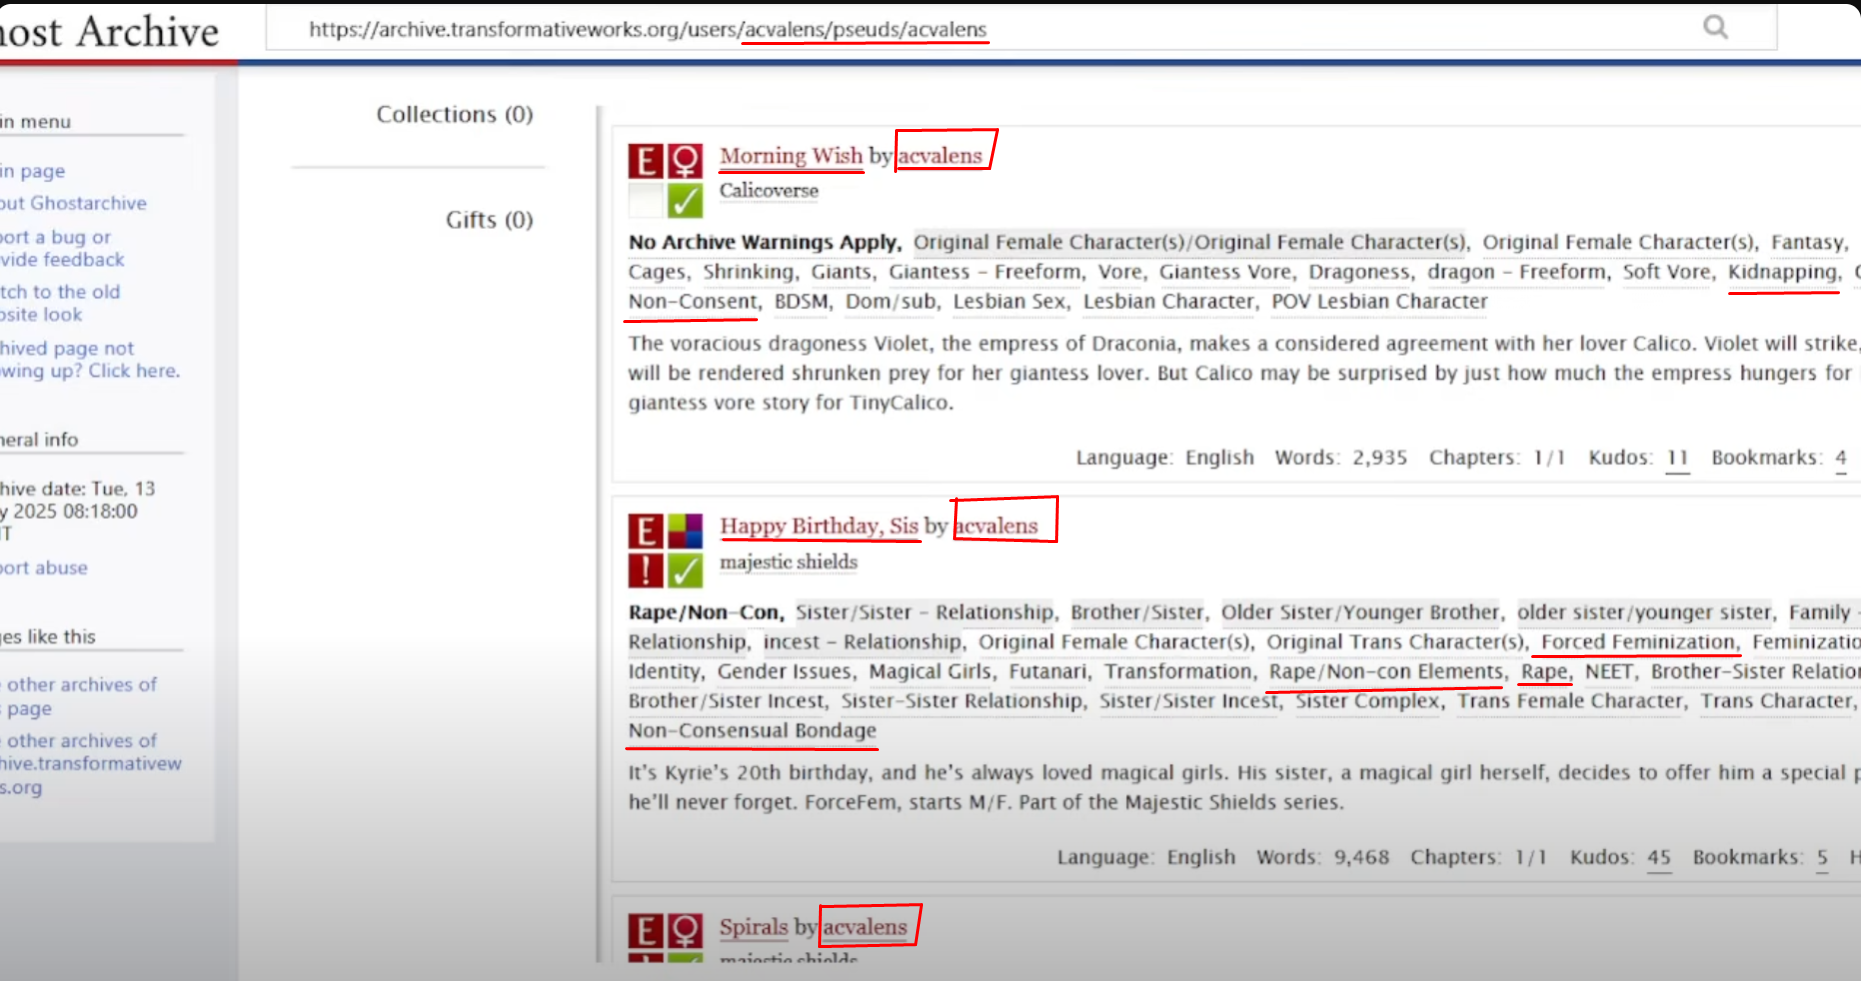Click Bookmarks count 5 for Happy Birthday, Sis
The image size is (1861, 981).
click(x=1823, y=858)
